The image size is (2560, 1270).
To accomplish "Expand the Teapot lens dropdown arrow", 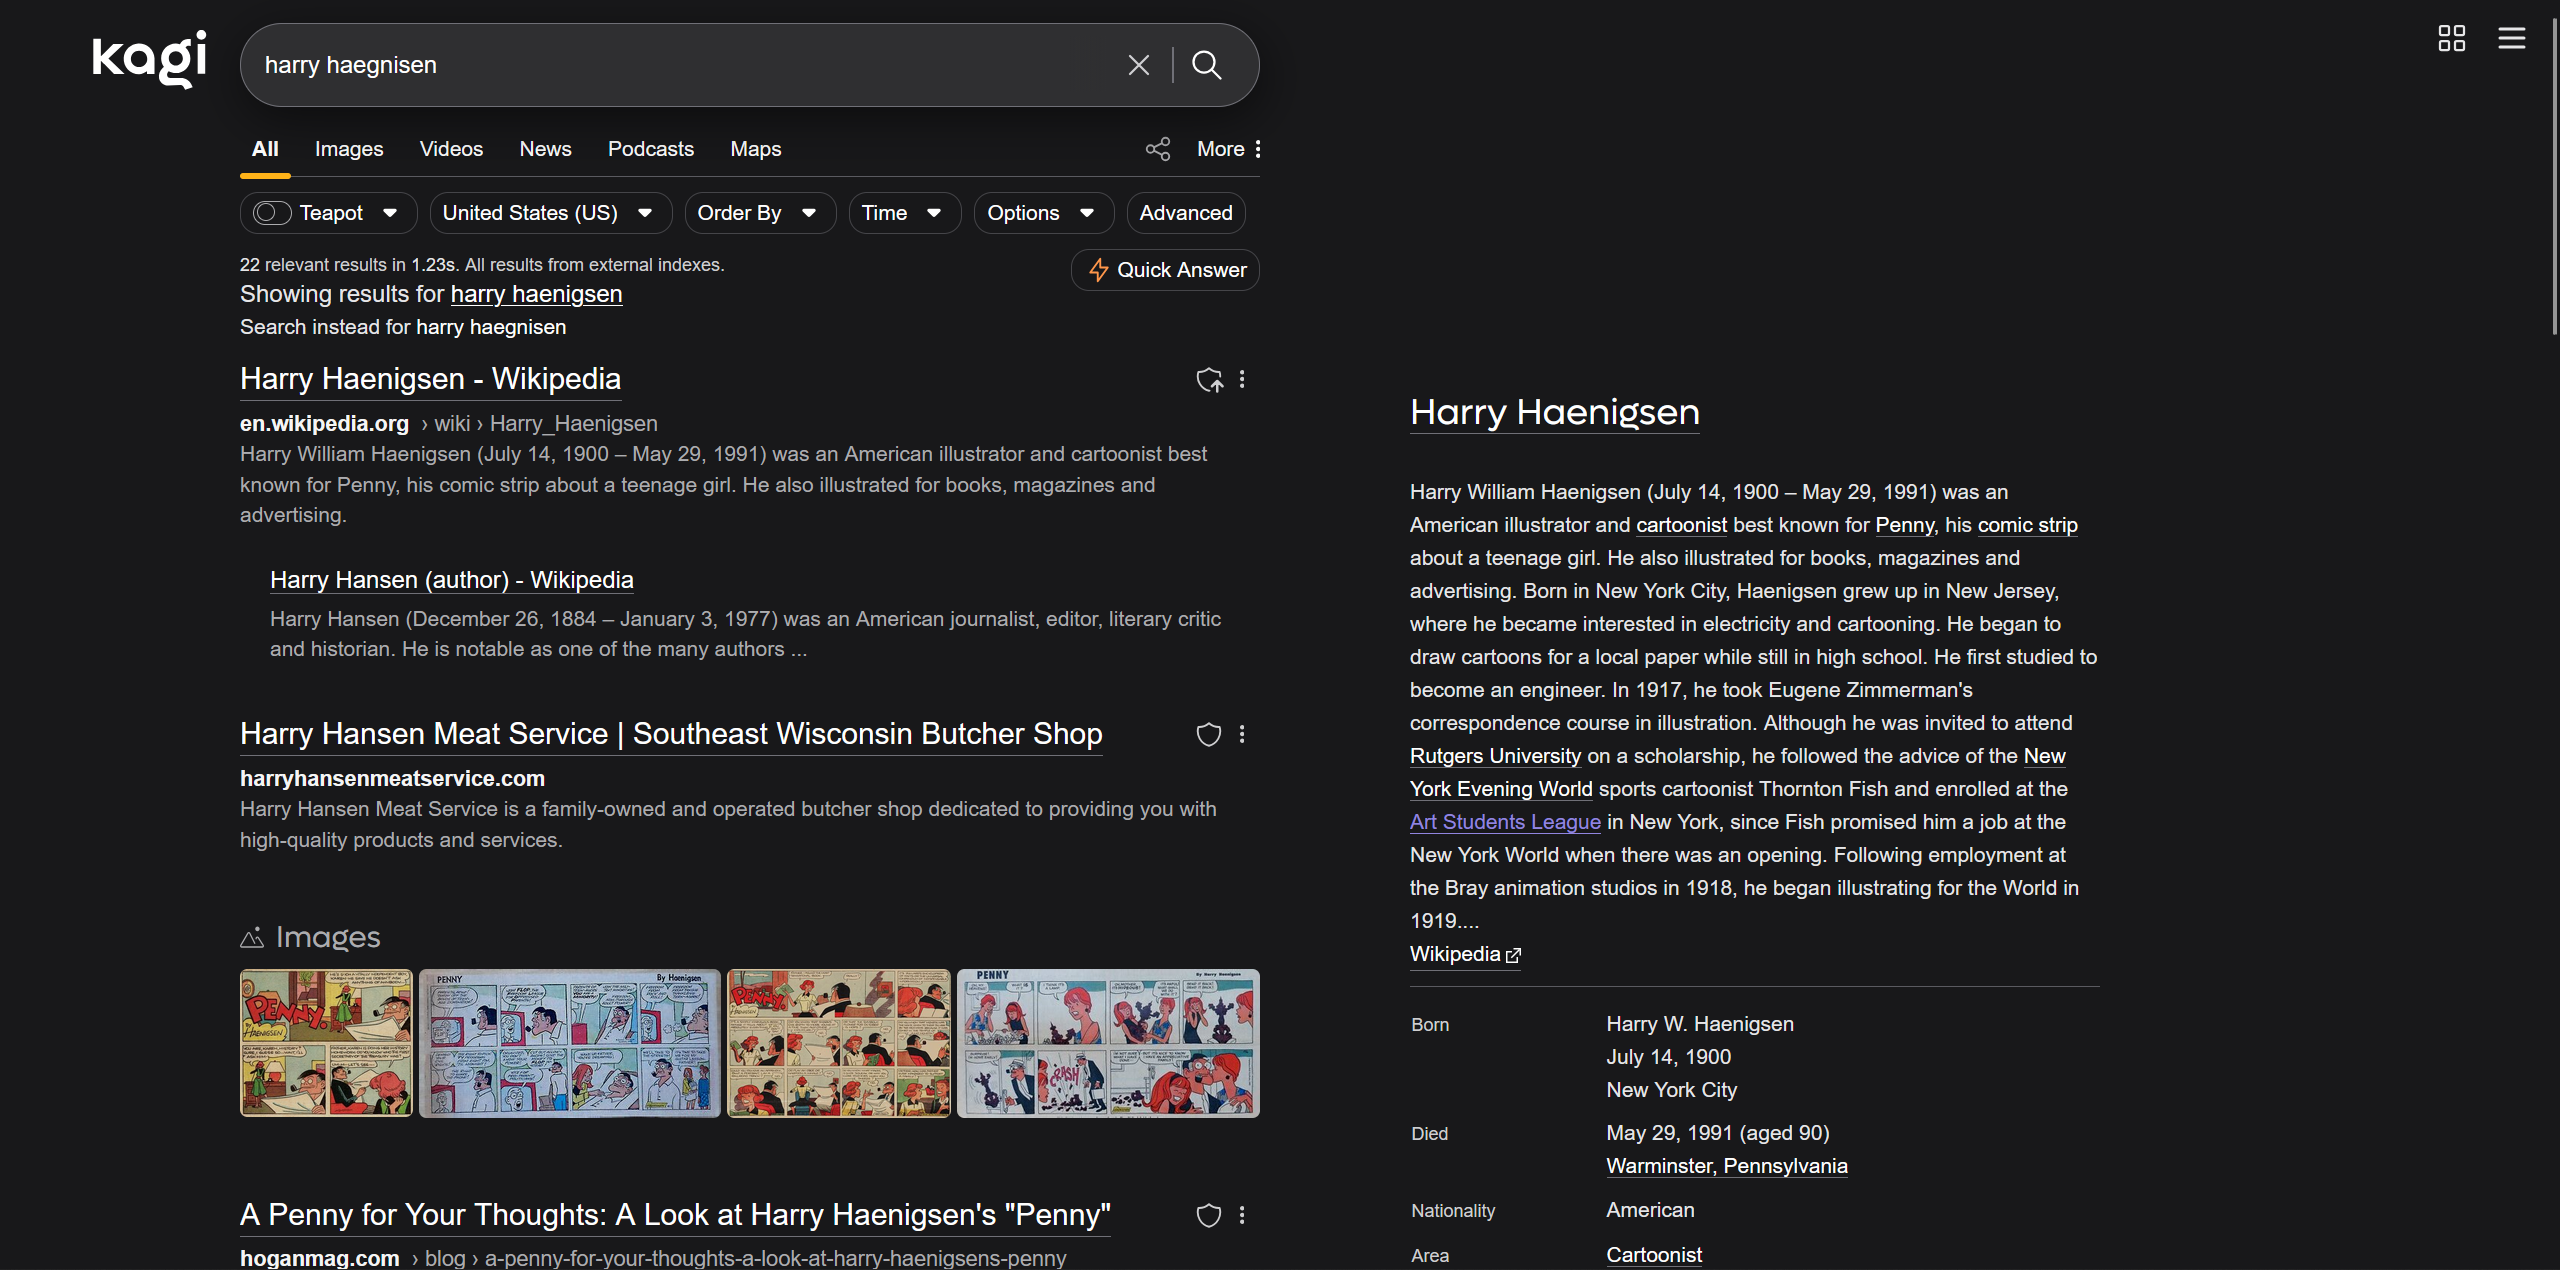I will point(390,213).
